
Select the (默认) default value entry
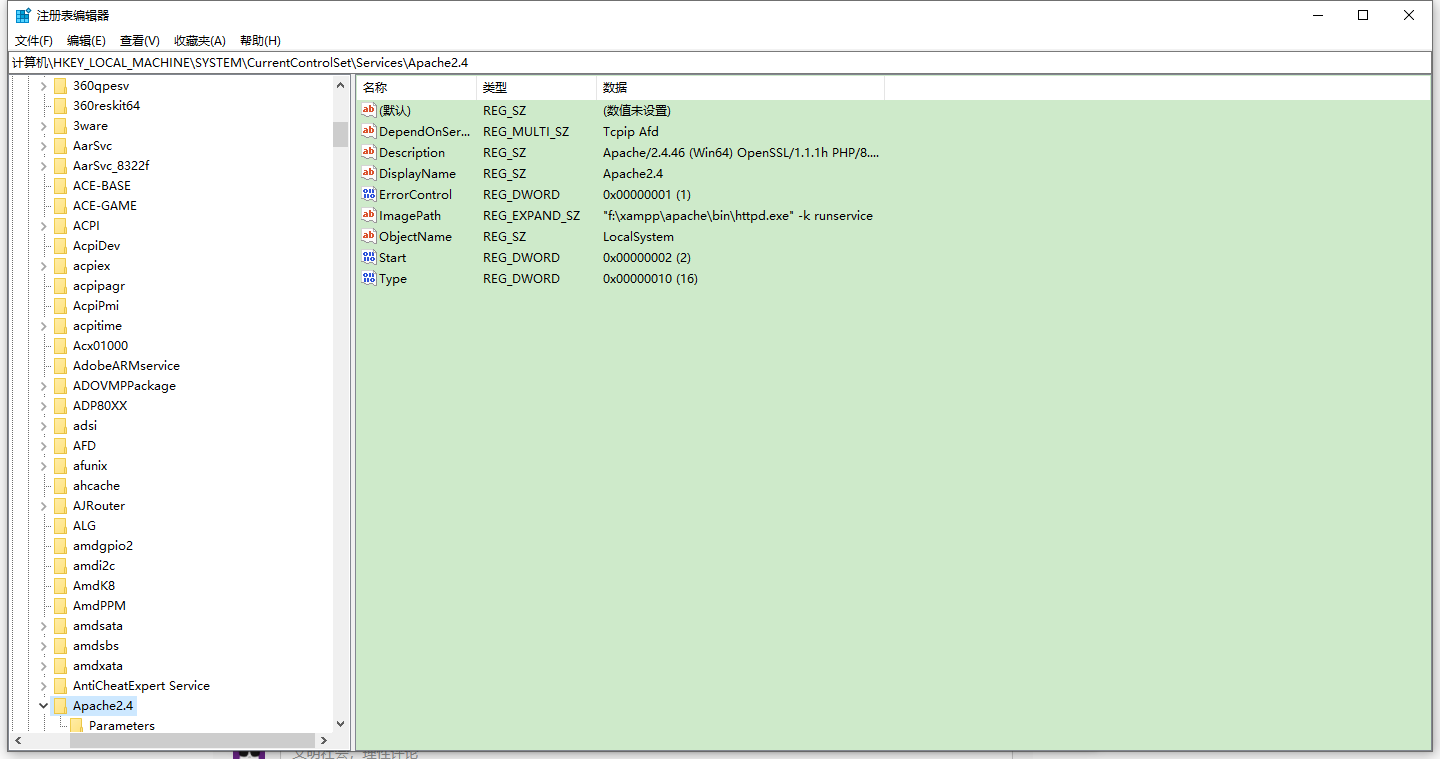pos(397,110)
